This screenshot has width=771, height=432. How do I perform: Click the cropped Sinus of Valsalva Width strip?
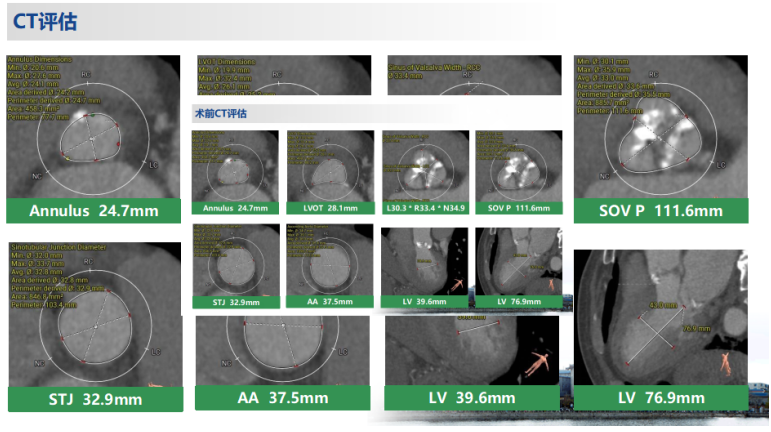(x=474, y=75)
